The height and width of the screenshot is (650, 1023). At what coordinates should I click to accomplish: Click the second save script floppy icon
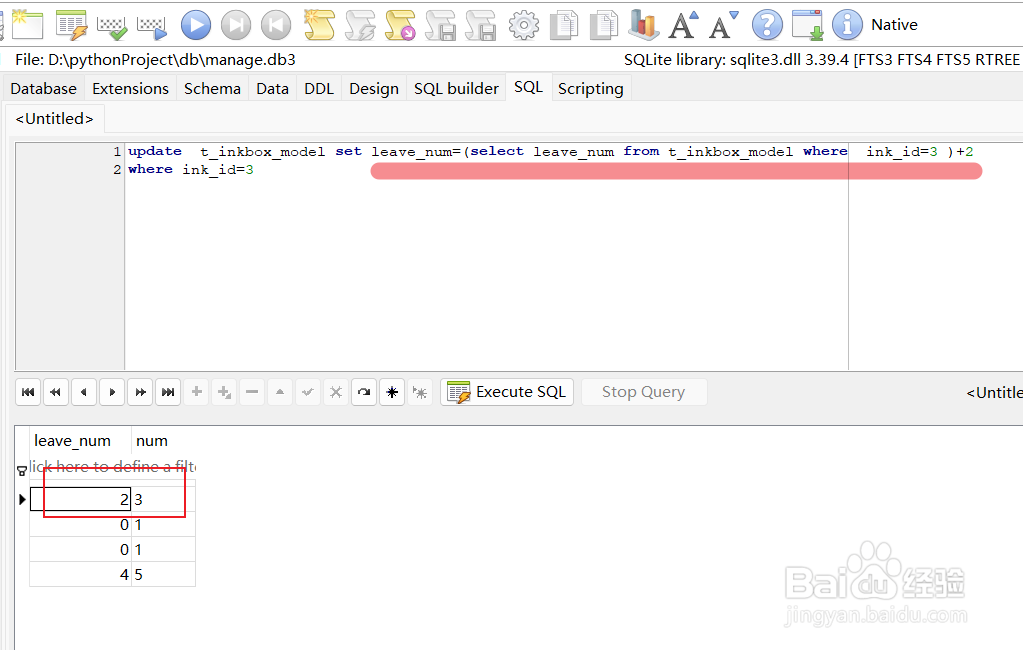coord(481,25)
